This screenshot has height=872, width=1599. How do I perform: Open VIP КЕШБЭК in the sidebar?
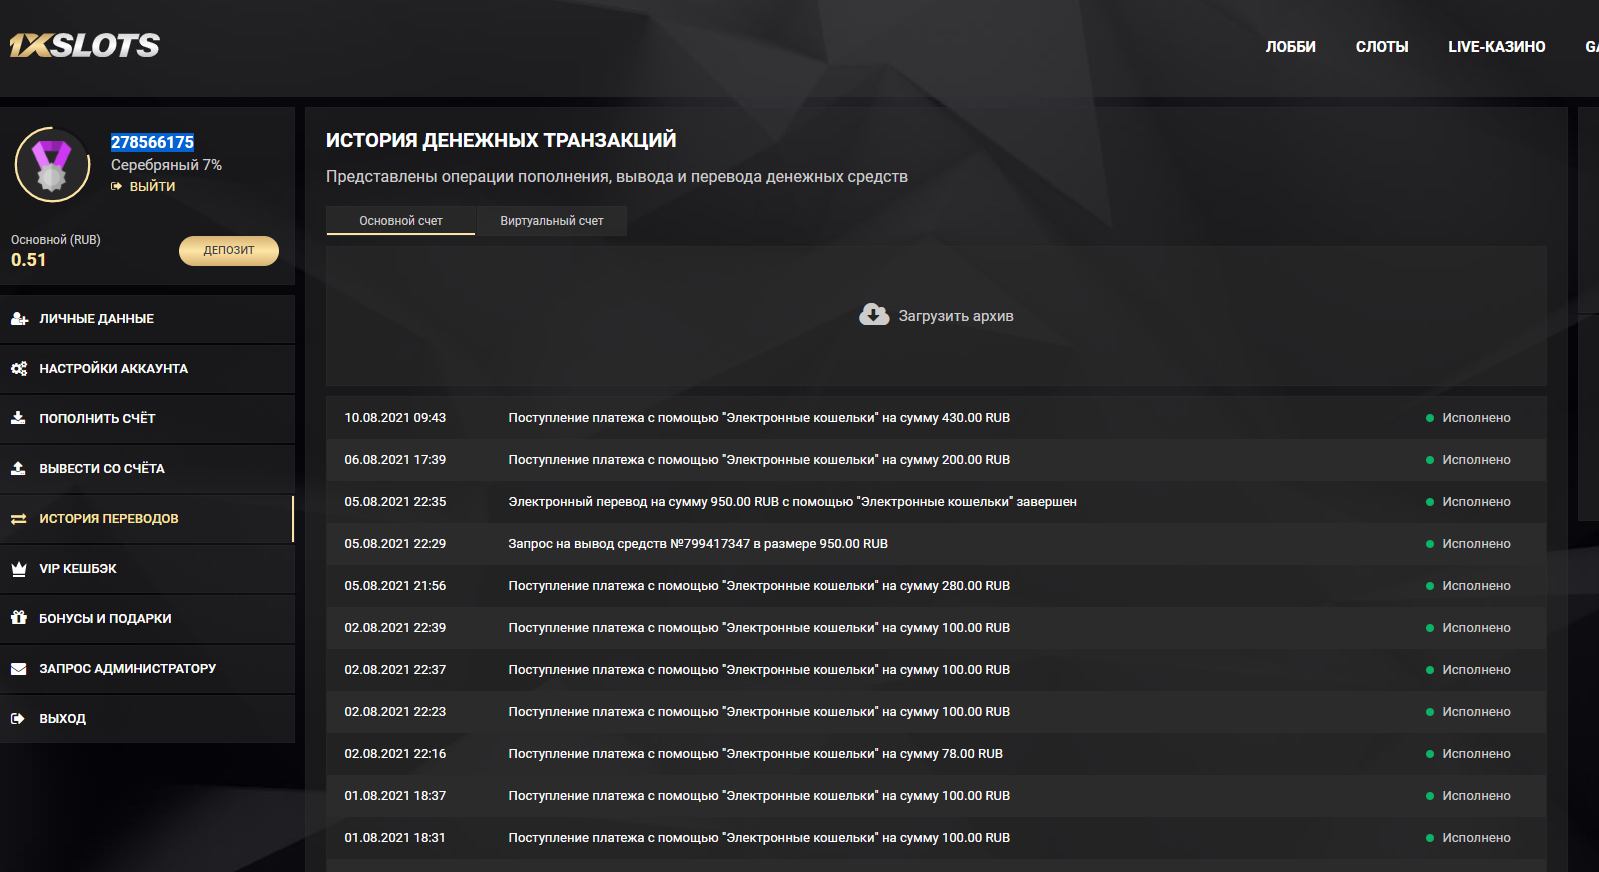(147, 569)
